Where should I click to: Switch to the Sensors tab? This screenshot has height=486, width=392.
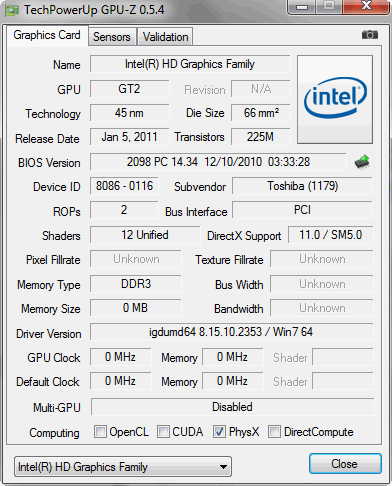click(x=112, y=37)
